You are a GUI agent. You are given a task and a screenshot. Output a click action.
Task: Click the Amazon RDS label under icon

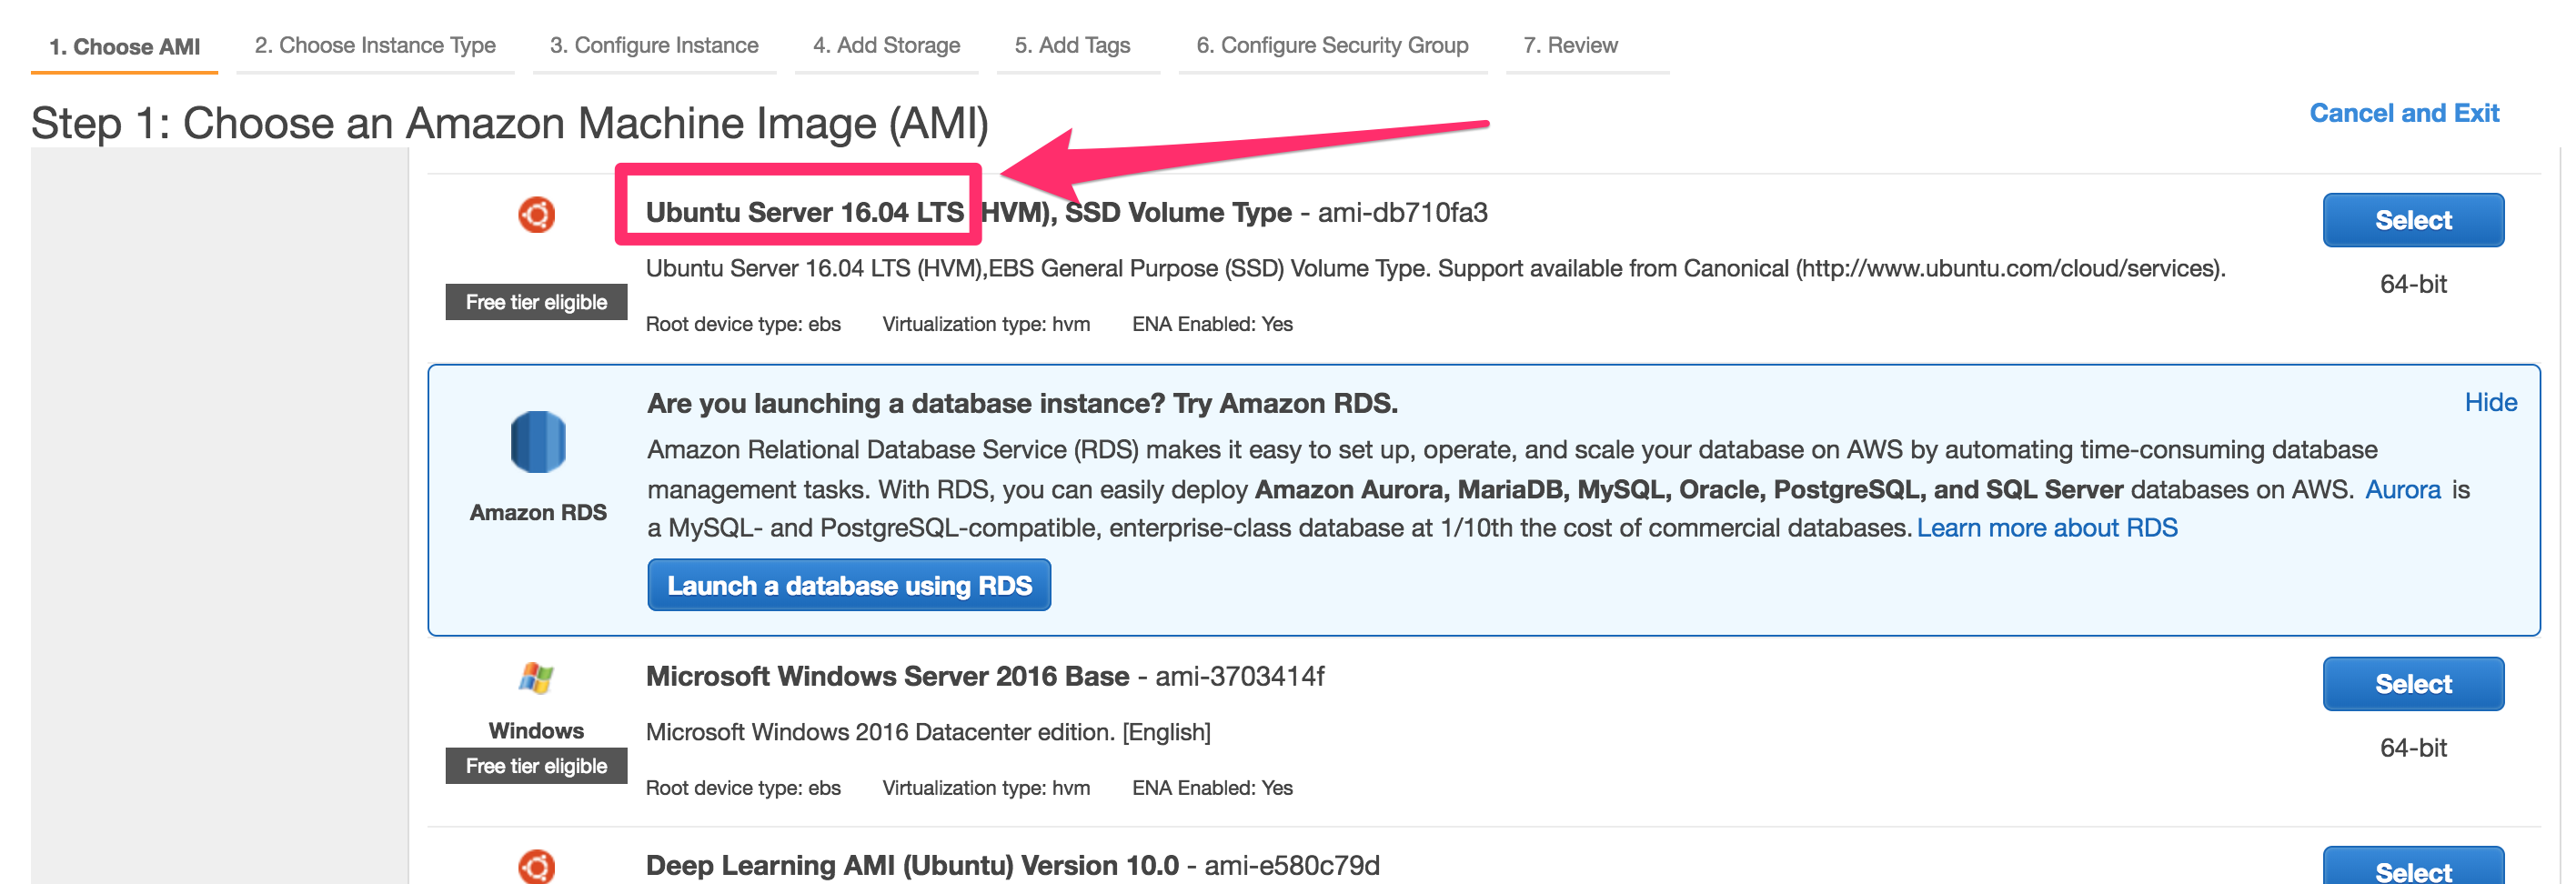pyautogui.click(x=538, y=512)
